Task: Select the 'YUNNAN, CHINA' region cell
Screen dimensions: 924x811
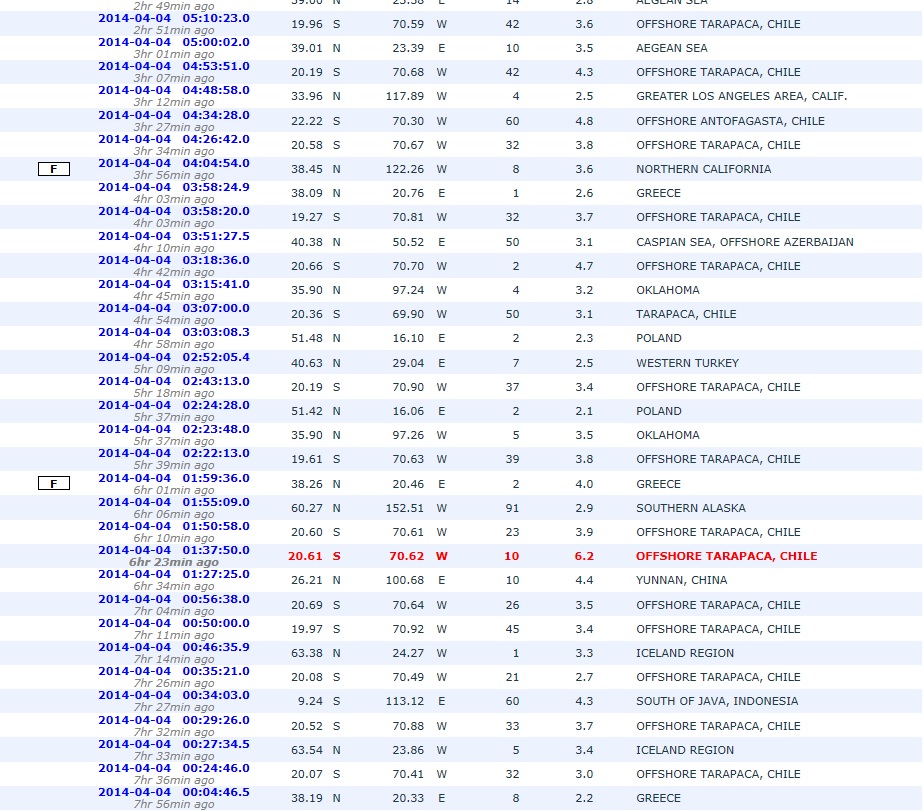Action: [x=681, y=580]
